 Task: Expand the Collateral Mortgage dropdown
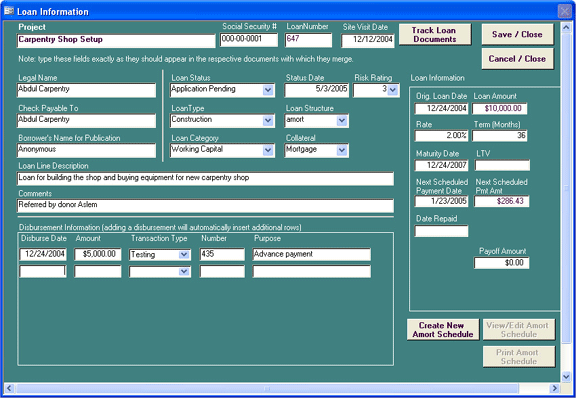click(x=342, y=150)
